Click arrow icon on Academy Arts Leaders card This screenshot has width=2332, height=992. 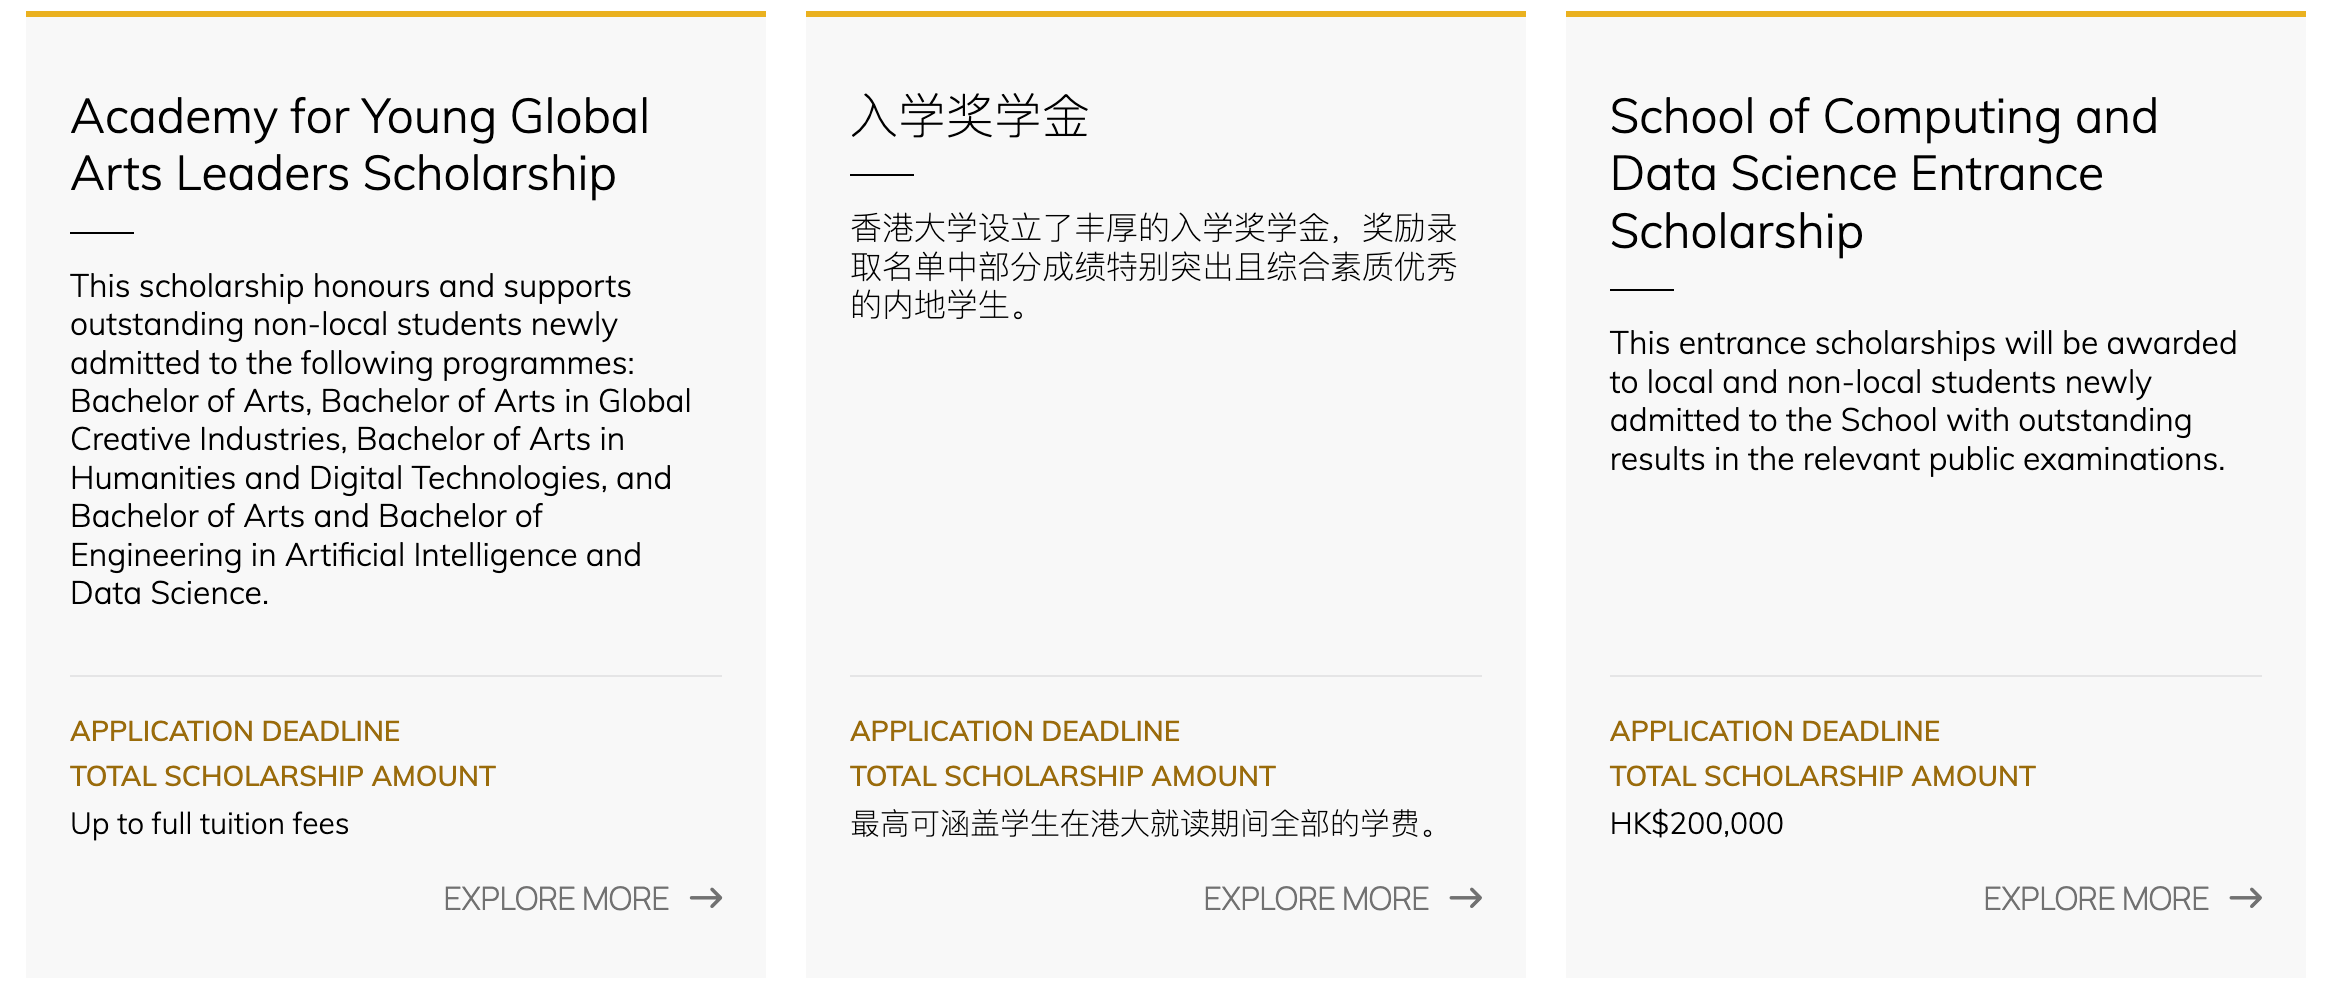(x=706, y=898)
